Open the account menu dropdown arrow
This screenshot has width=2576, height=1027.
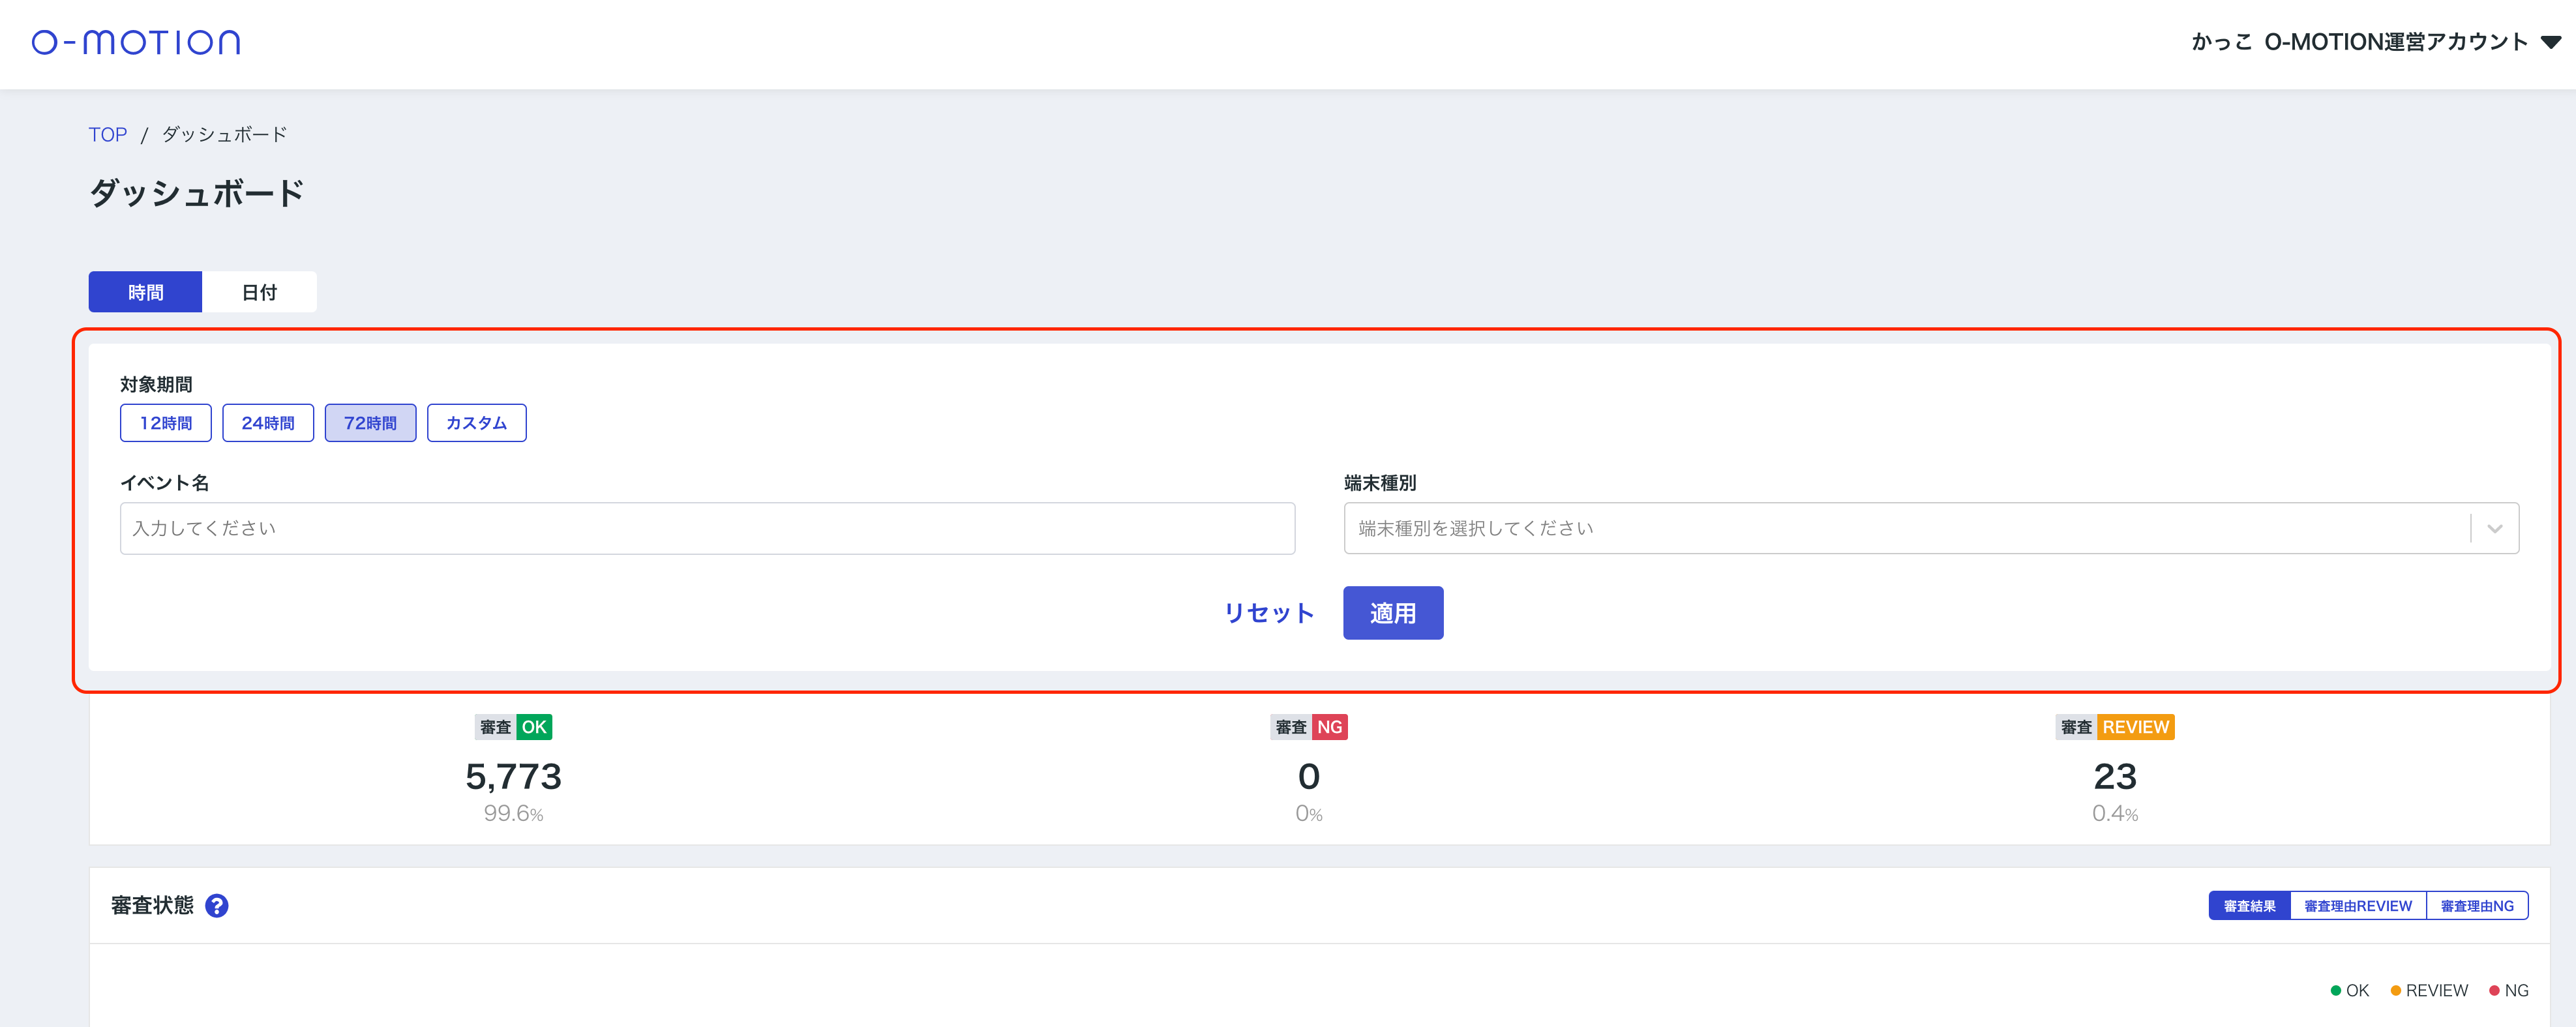click(2551, 42)
